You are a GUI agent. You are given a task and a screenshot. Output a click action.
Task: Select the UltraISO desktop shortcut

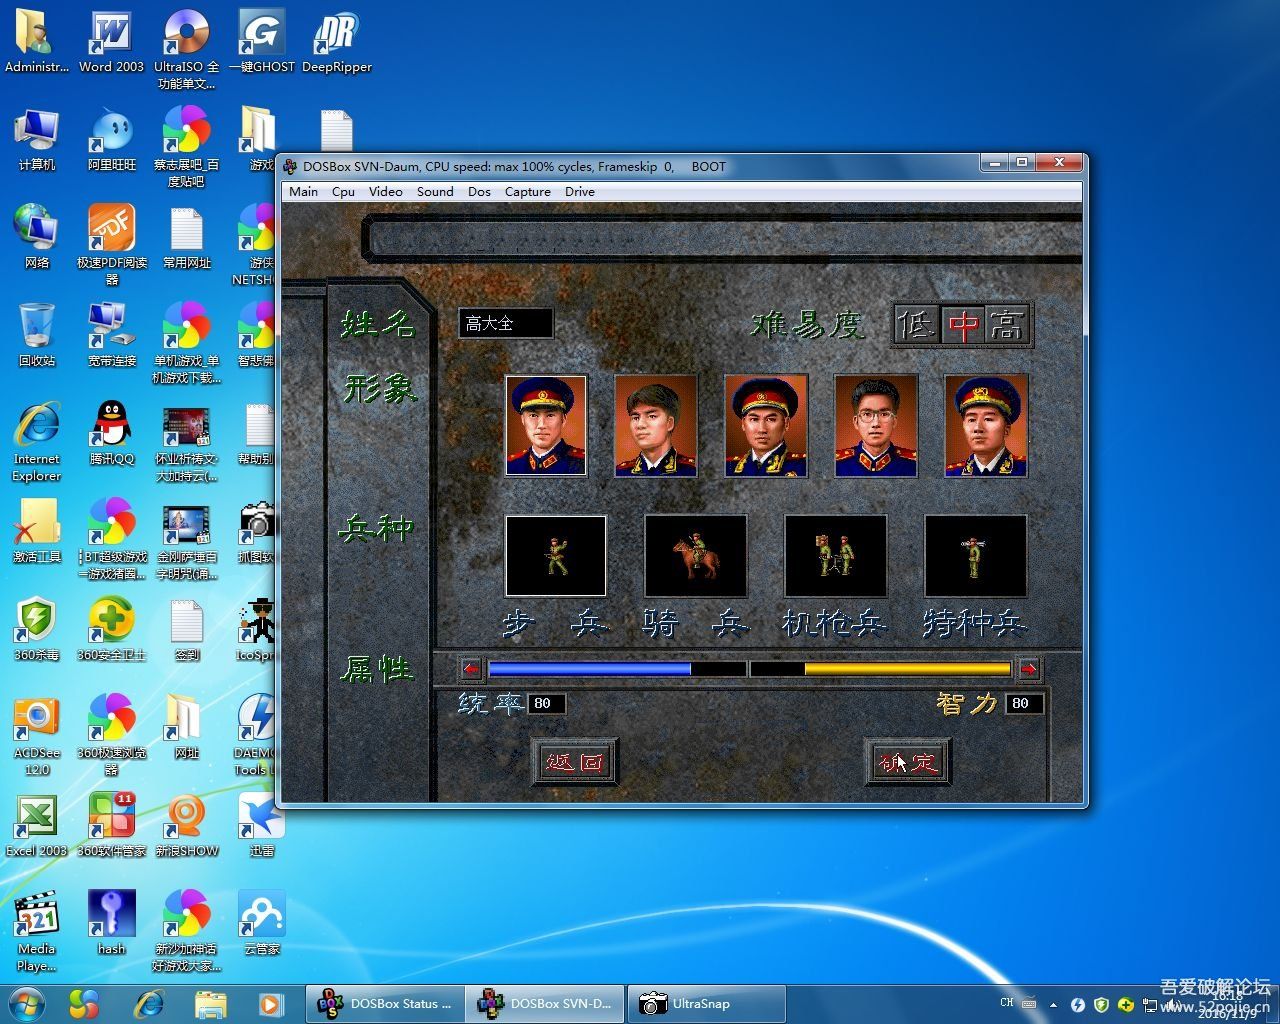pos(186,49)
